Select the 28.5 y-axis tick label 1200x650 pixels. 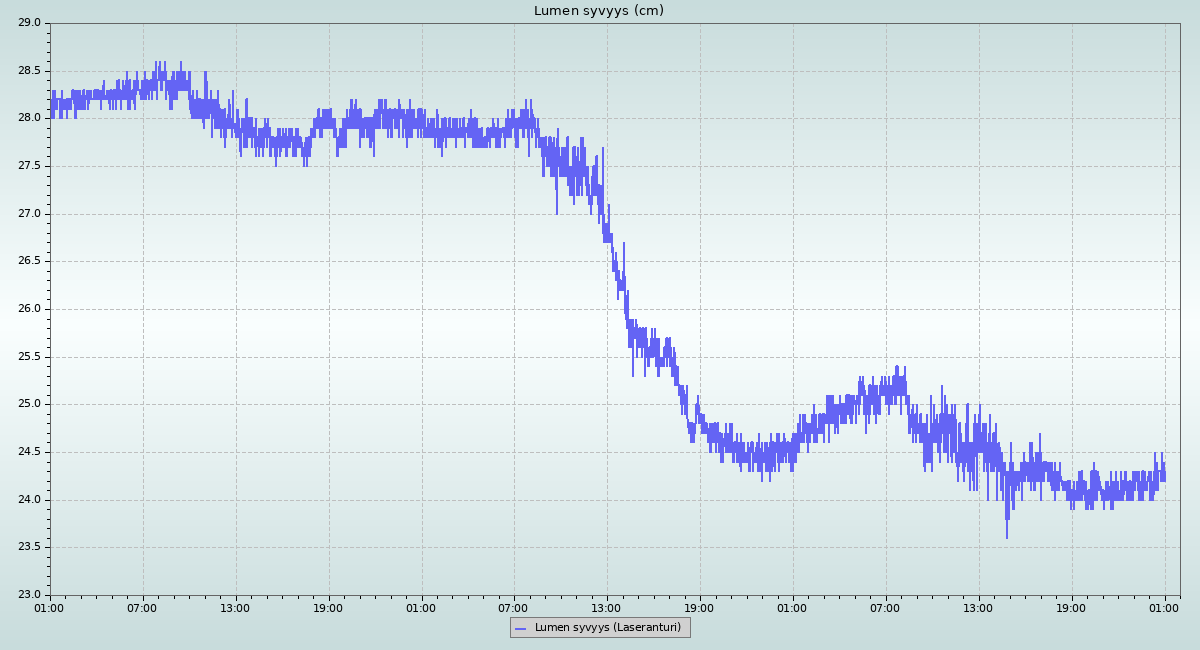click(29, 71)
